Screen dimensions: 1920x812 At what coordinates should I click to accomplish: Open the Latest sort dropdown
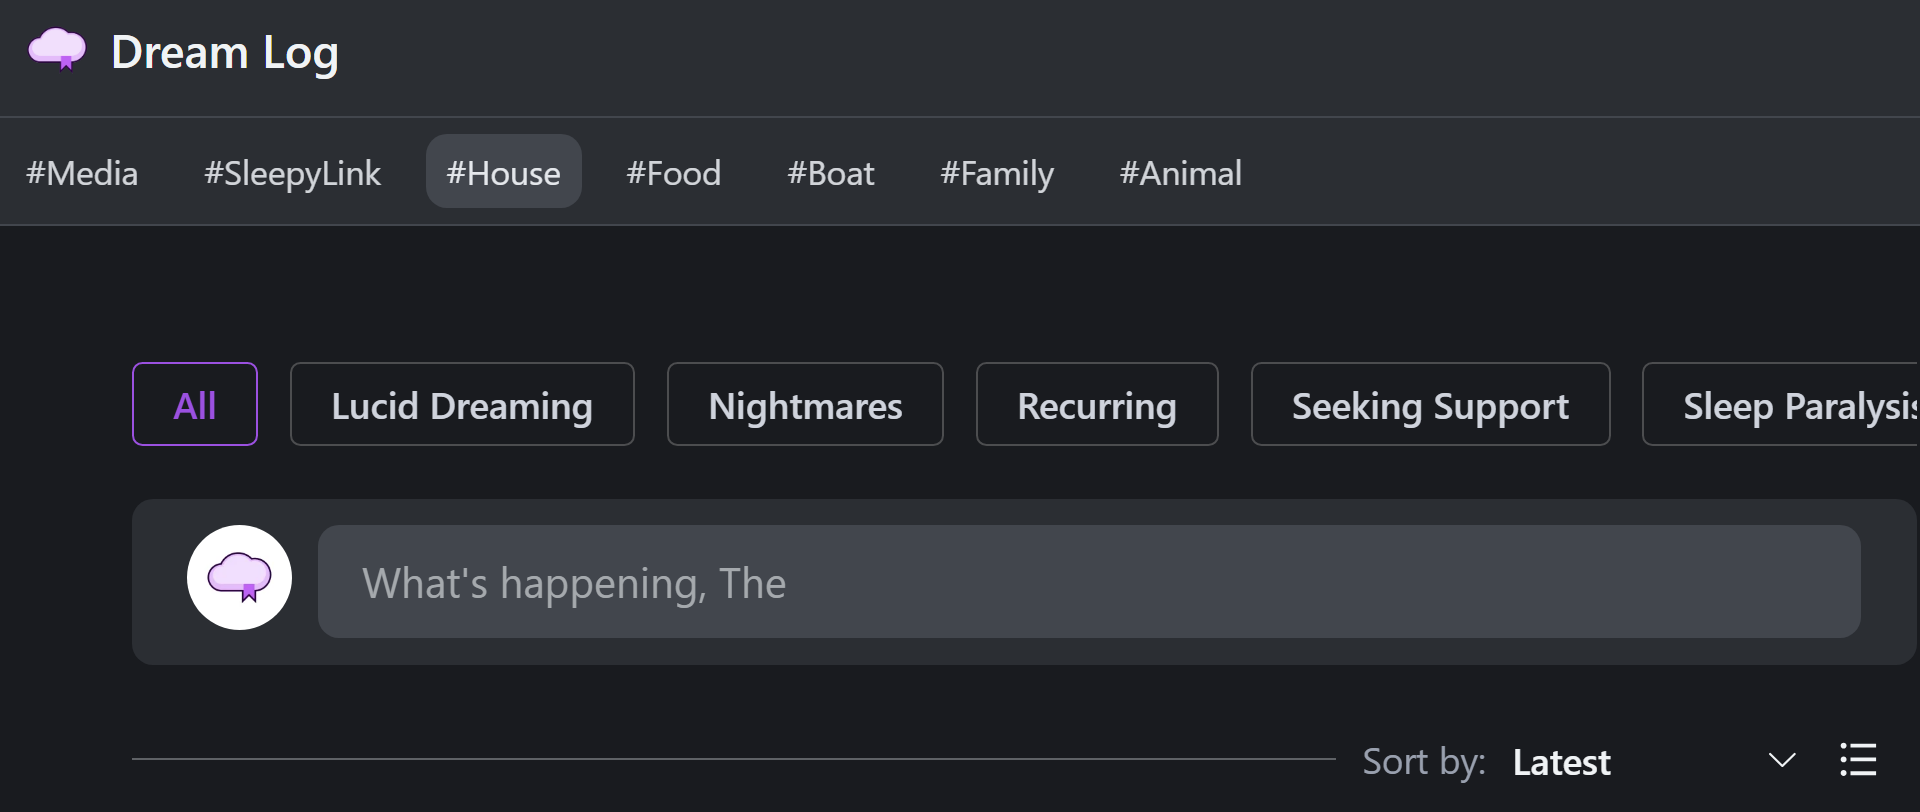(1561, 762)
